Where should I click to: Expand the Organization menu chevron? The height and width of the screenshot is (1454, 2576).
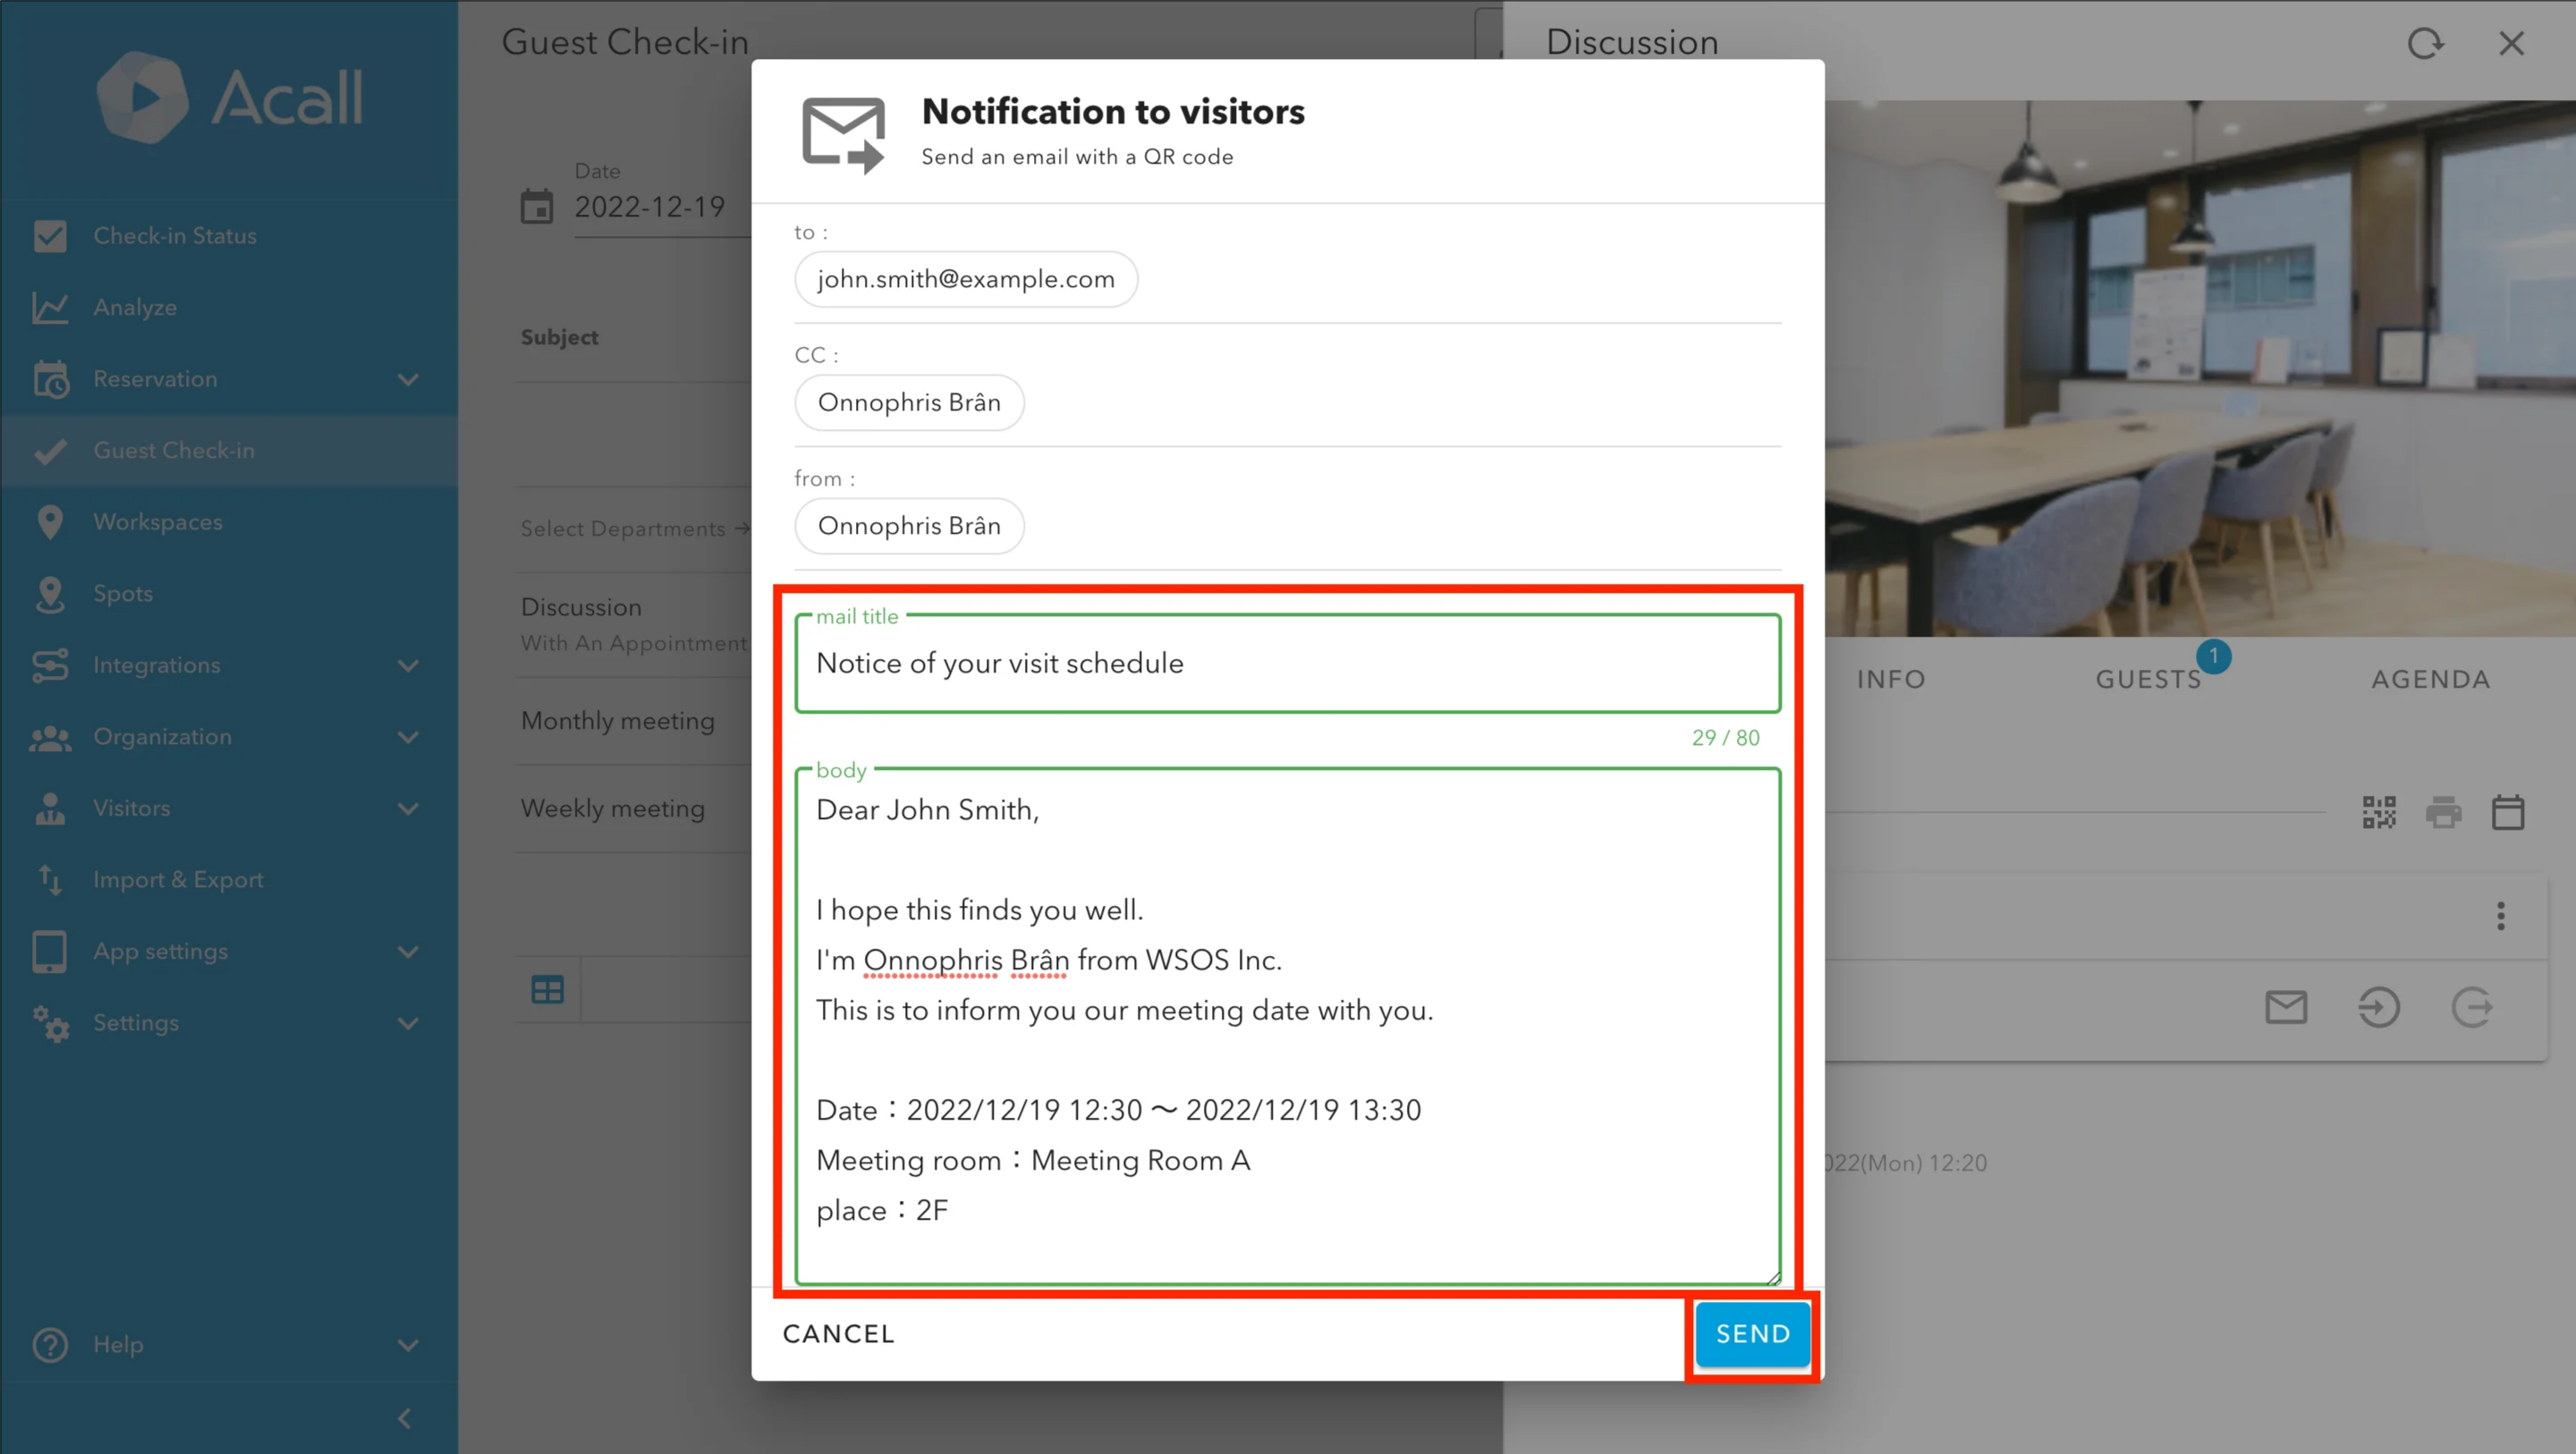coord(408,737)
